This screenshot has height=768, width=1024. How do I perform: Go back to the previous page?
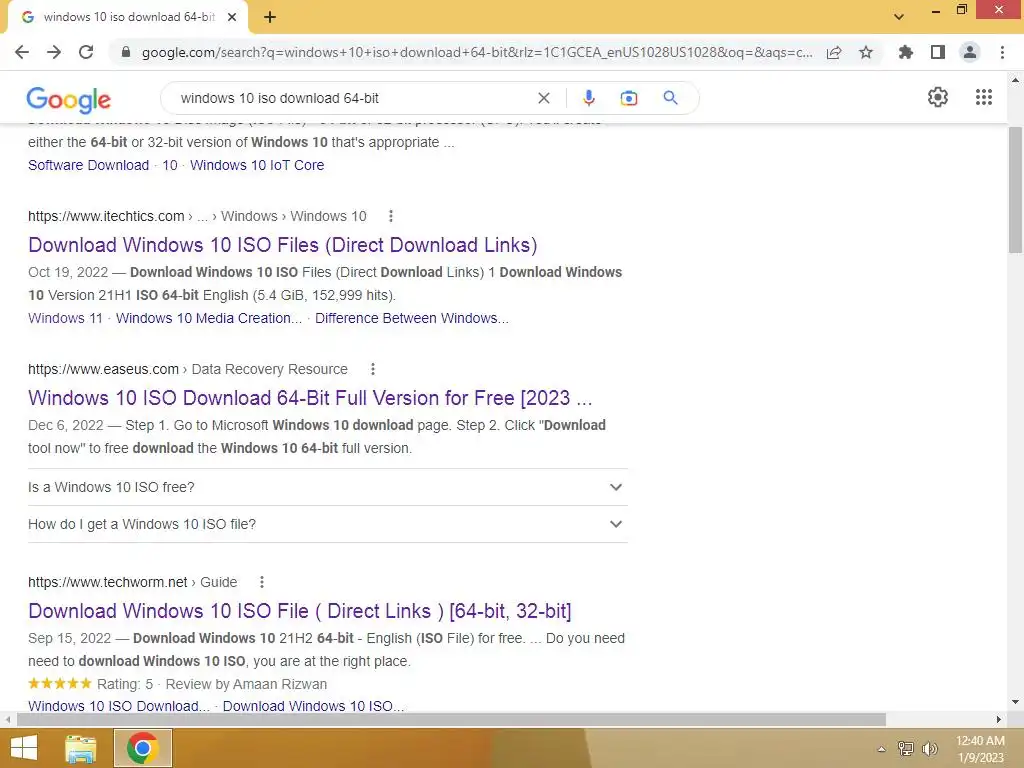point(22,52)
